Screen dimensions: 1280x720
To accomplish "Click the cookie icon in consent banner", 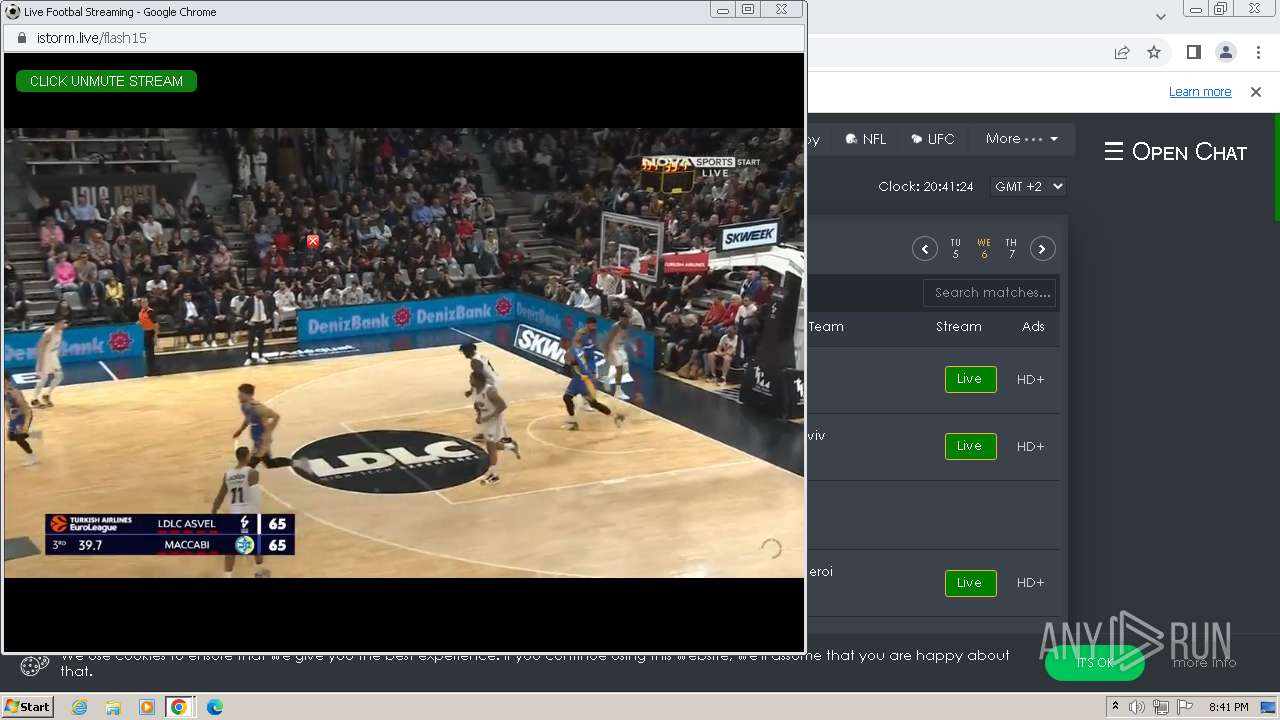I will pyautogui.click(x=35, y=665).
